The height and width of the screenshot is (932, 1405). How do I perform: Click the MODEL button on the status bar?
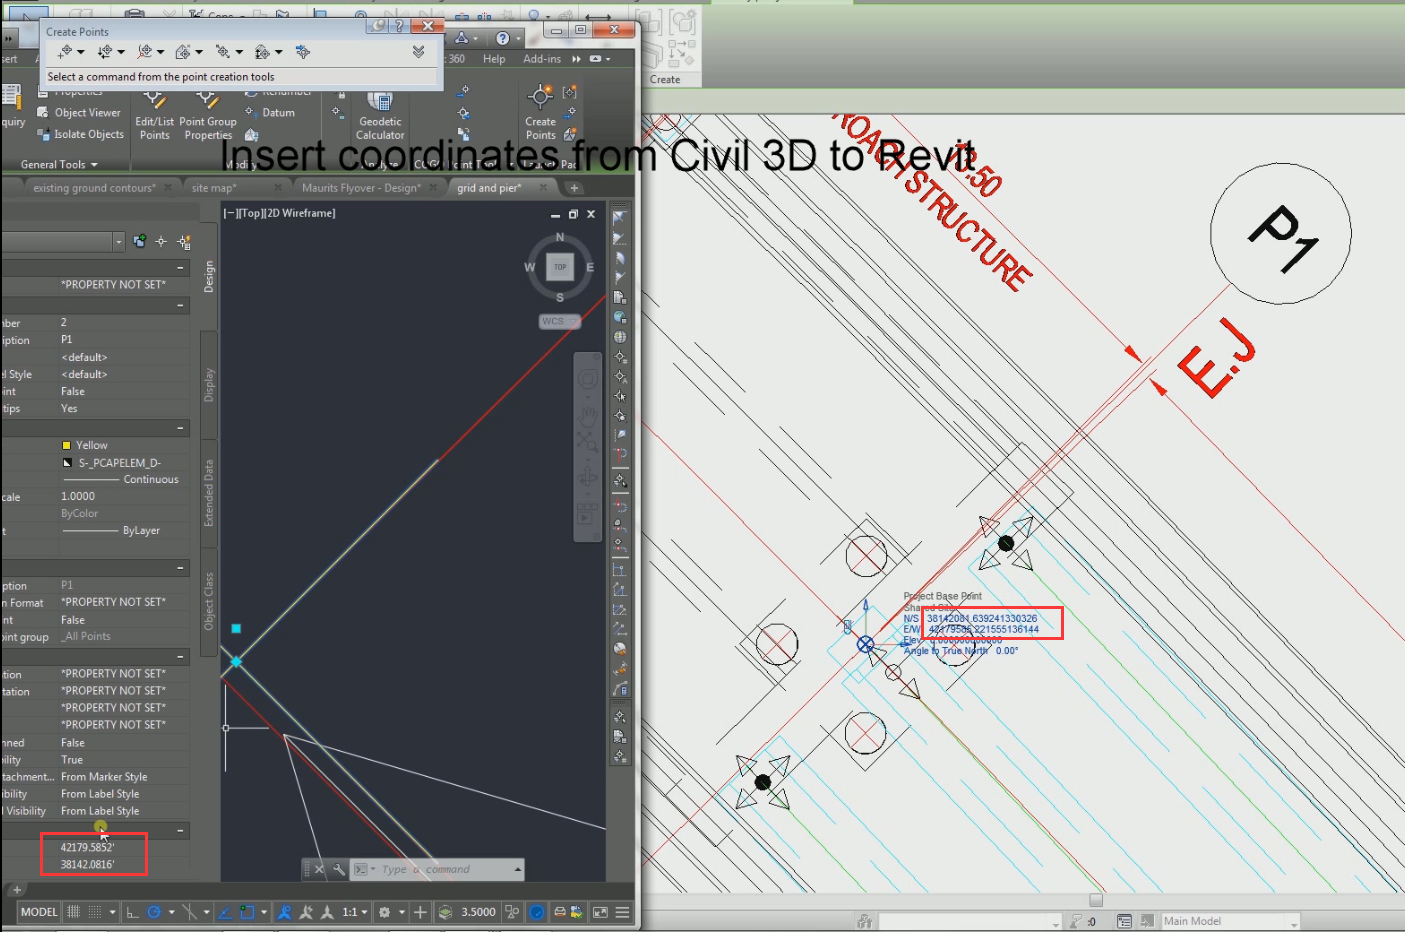(38, 911)
